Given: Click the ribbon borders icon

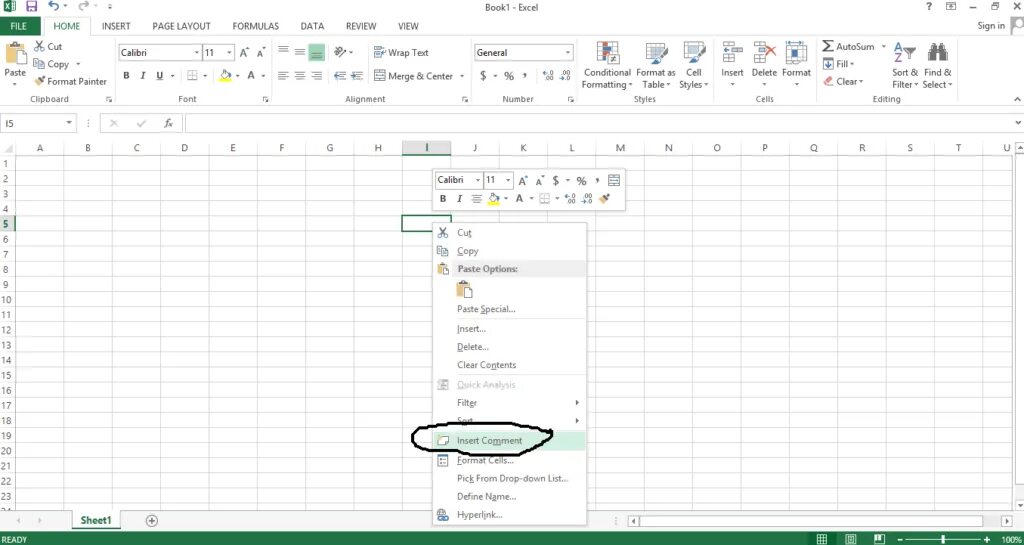Looking at the screenshot, I should pyautogui.click(x=192, y=76).
